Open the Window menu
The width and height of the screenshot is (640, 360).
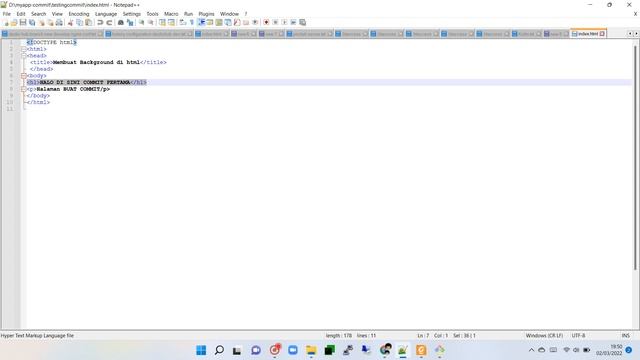[x=229, y=14]
